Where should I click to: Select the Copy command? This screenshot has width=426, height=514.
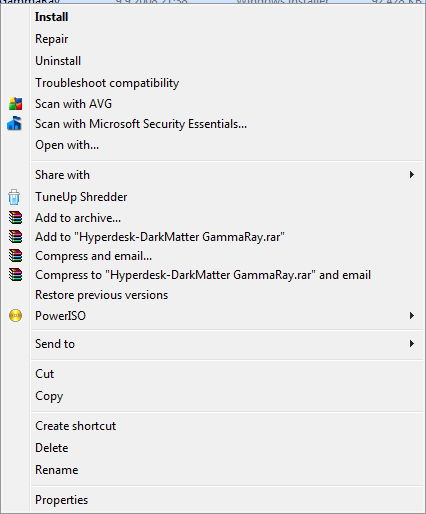tap(49, 396)
